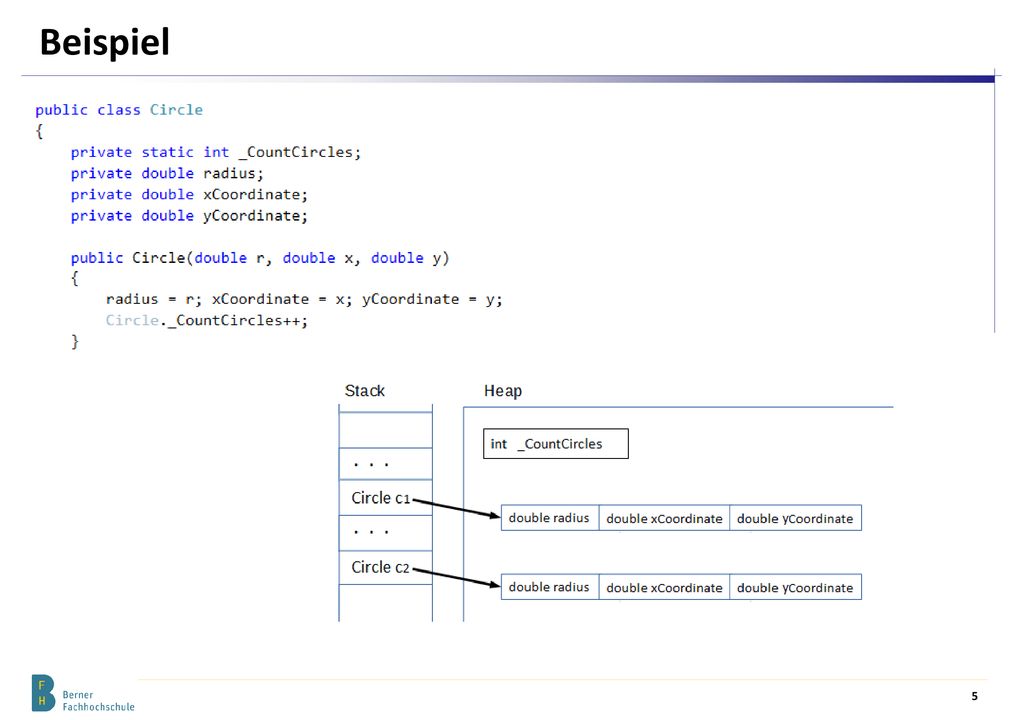Viewport: 1023px width, 720px height.
Task: Click the statement "Circle._CountCircles++;"
Action: tap(207, 320)
